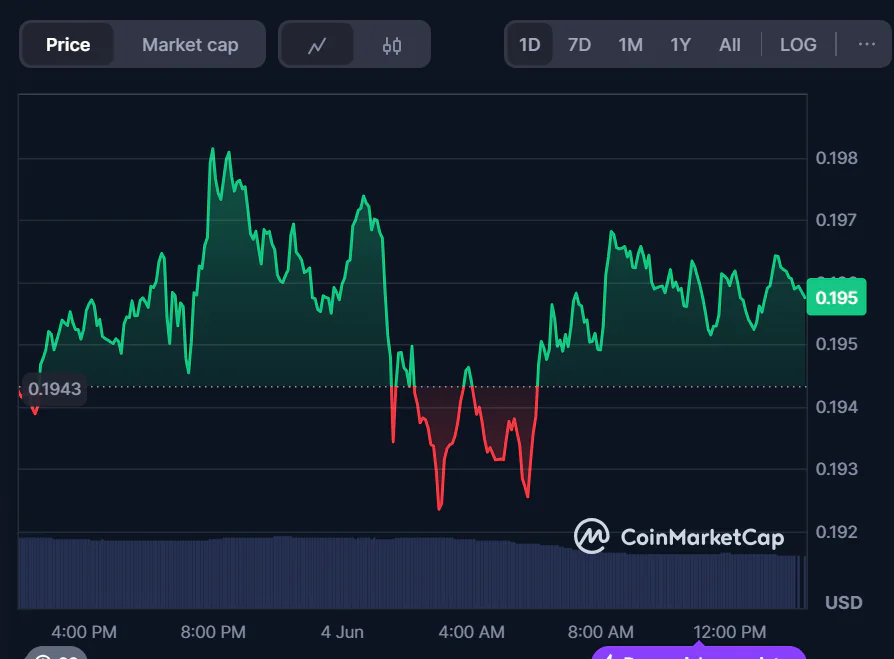Image resolution: width=894 pixels, height=659 pixels.
Task: Select the 7D time range
Action: [579, 45]
